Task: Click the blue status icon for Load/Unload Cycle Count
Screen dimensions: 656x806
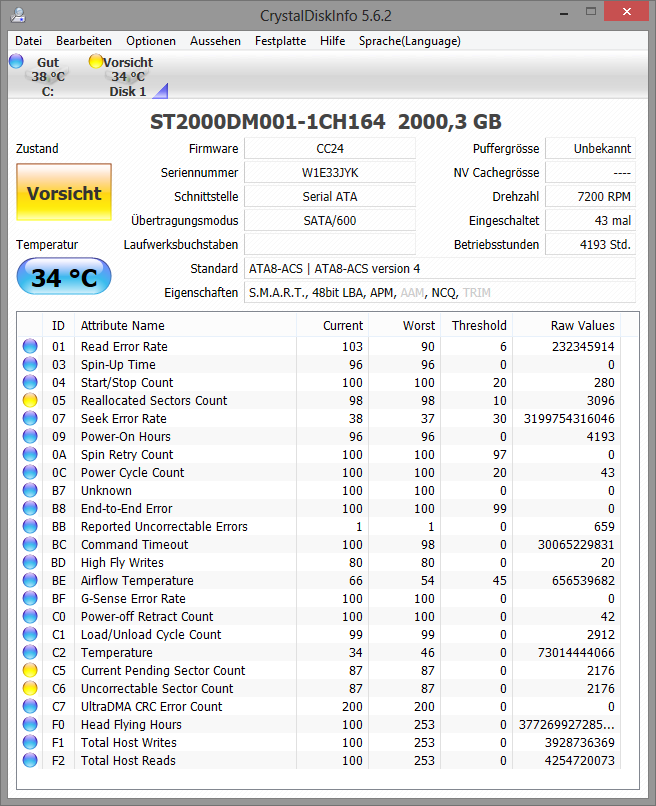Action: coord(30,634)
